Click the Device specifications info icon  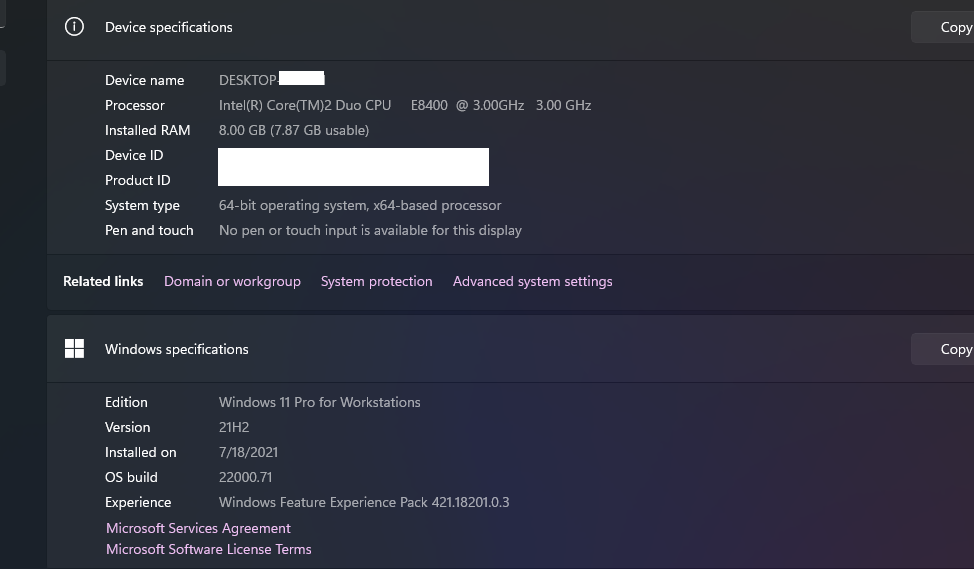tap(74, 27)
